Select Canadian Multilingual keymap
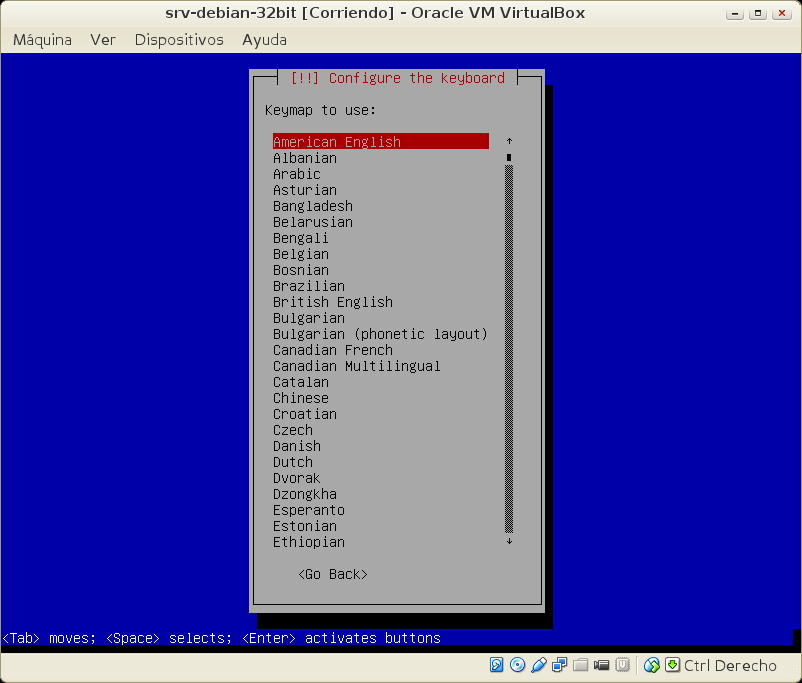 [357, 366]
